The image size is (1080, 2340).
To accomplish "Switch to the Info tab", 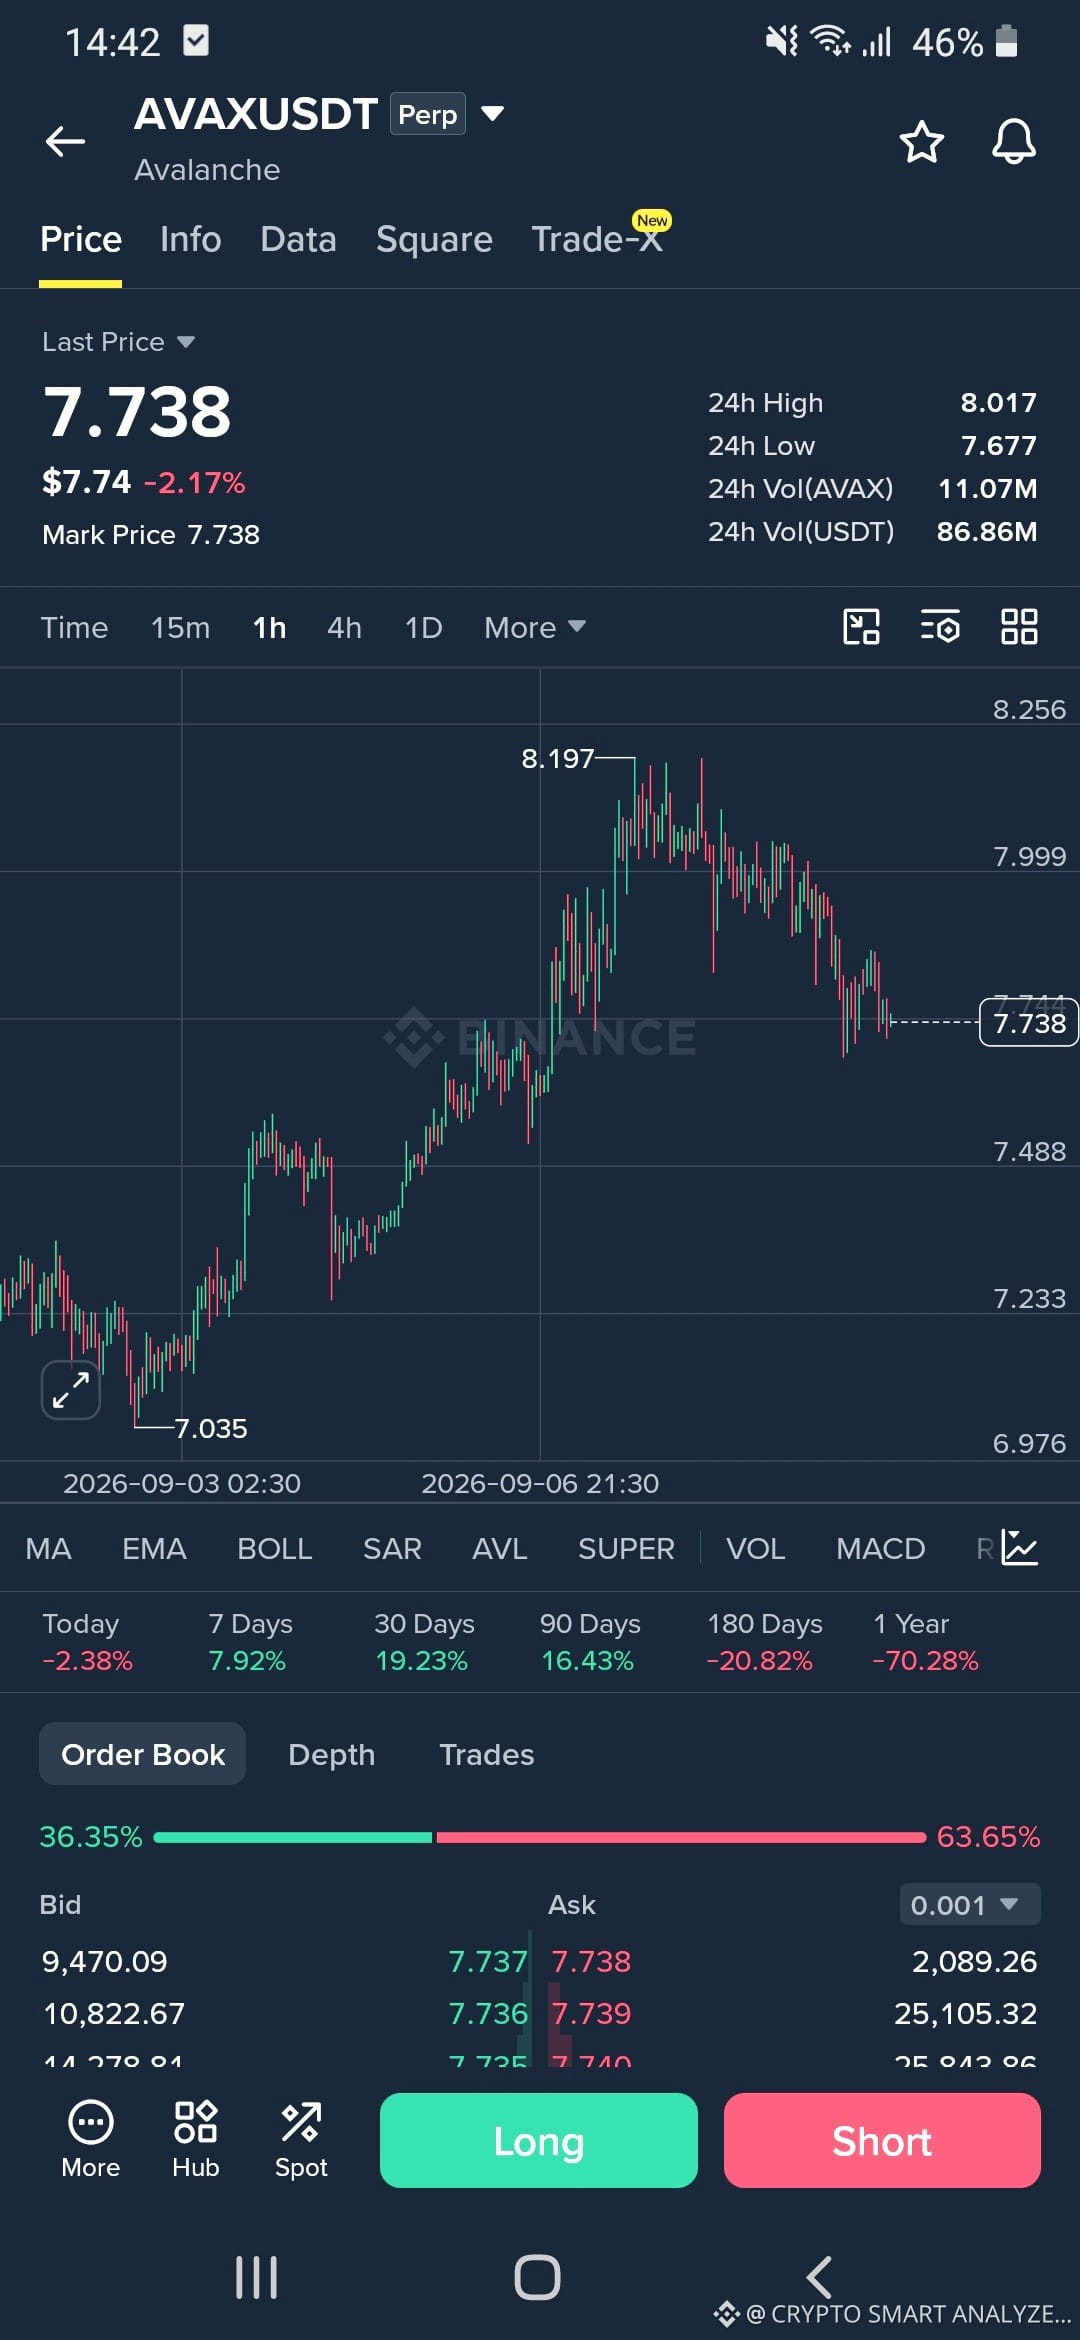I will pyautogui.click(x=190, y=239).
